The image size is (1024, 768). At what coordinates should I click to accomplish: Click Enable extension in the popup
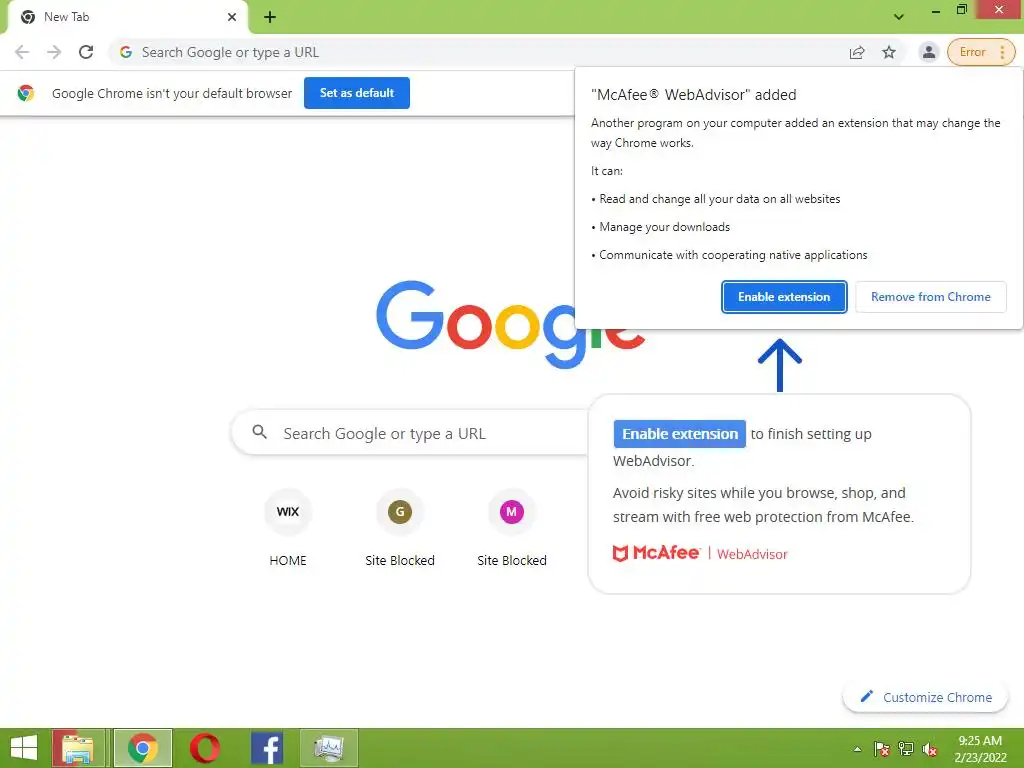coord(784,297)
